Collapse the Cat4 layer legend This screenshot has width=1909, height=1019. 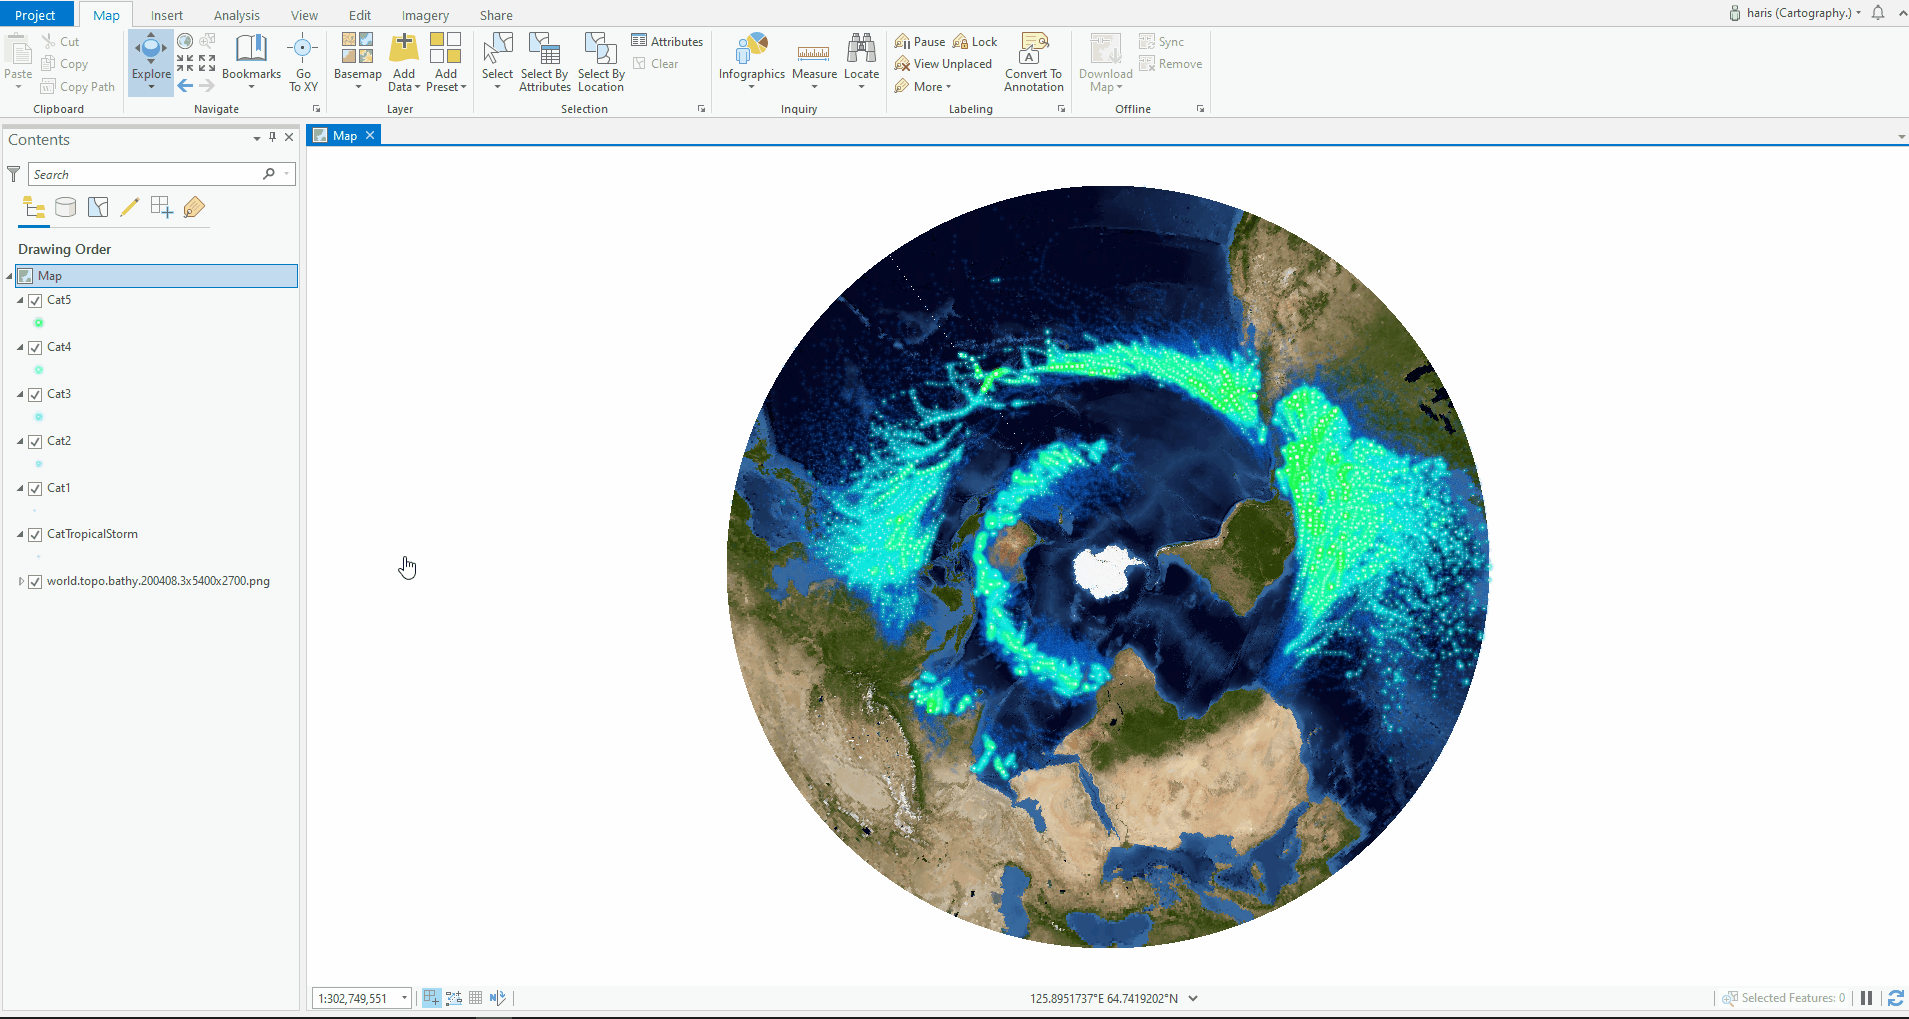[x=20, y=347]
